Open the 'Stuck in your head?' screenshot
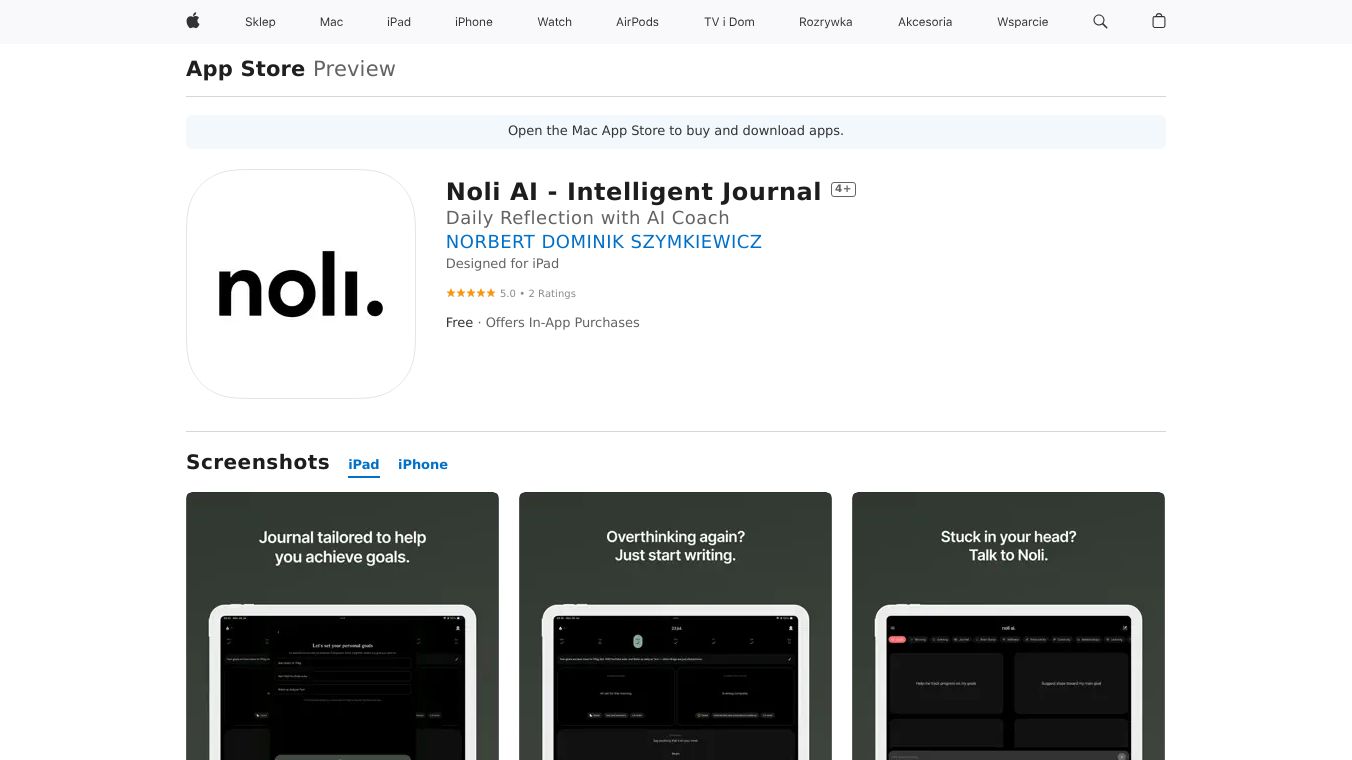Image resolution: width=1352 pixels, height=760 pixels. pyautogui.click(x=1008, y=626)
